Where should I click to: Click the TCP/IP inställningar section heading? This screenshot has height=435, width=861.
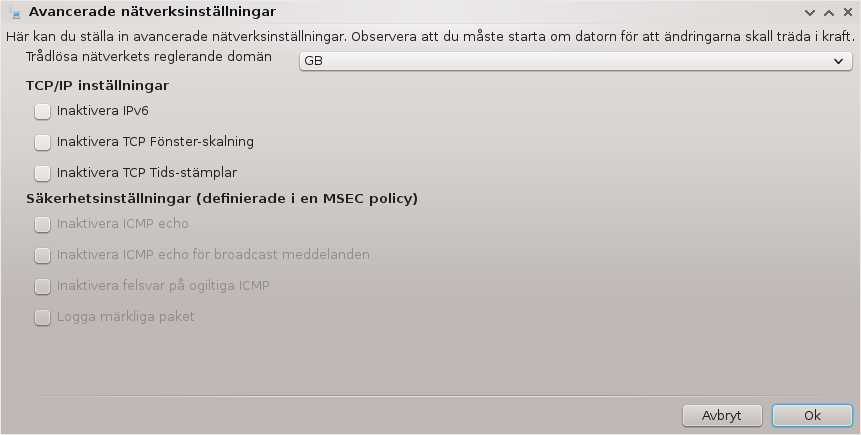(x=97, y=86)
